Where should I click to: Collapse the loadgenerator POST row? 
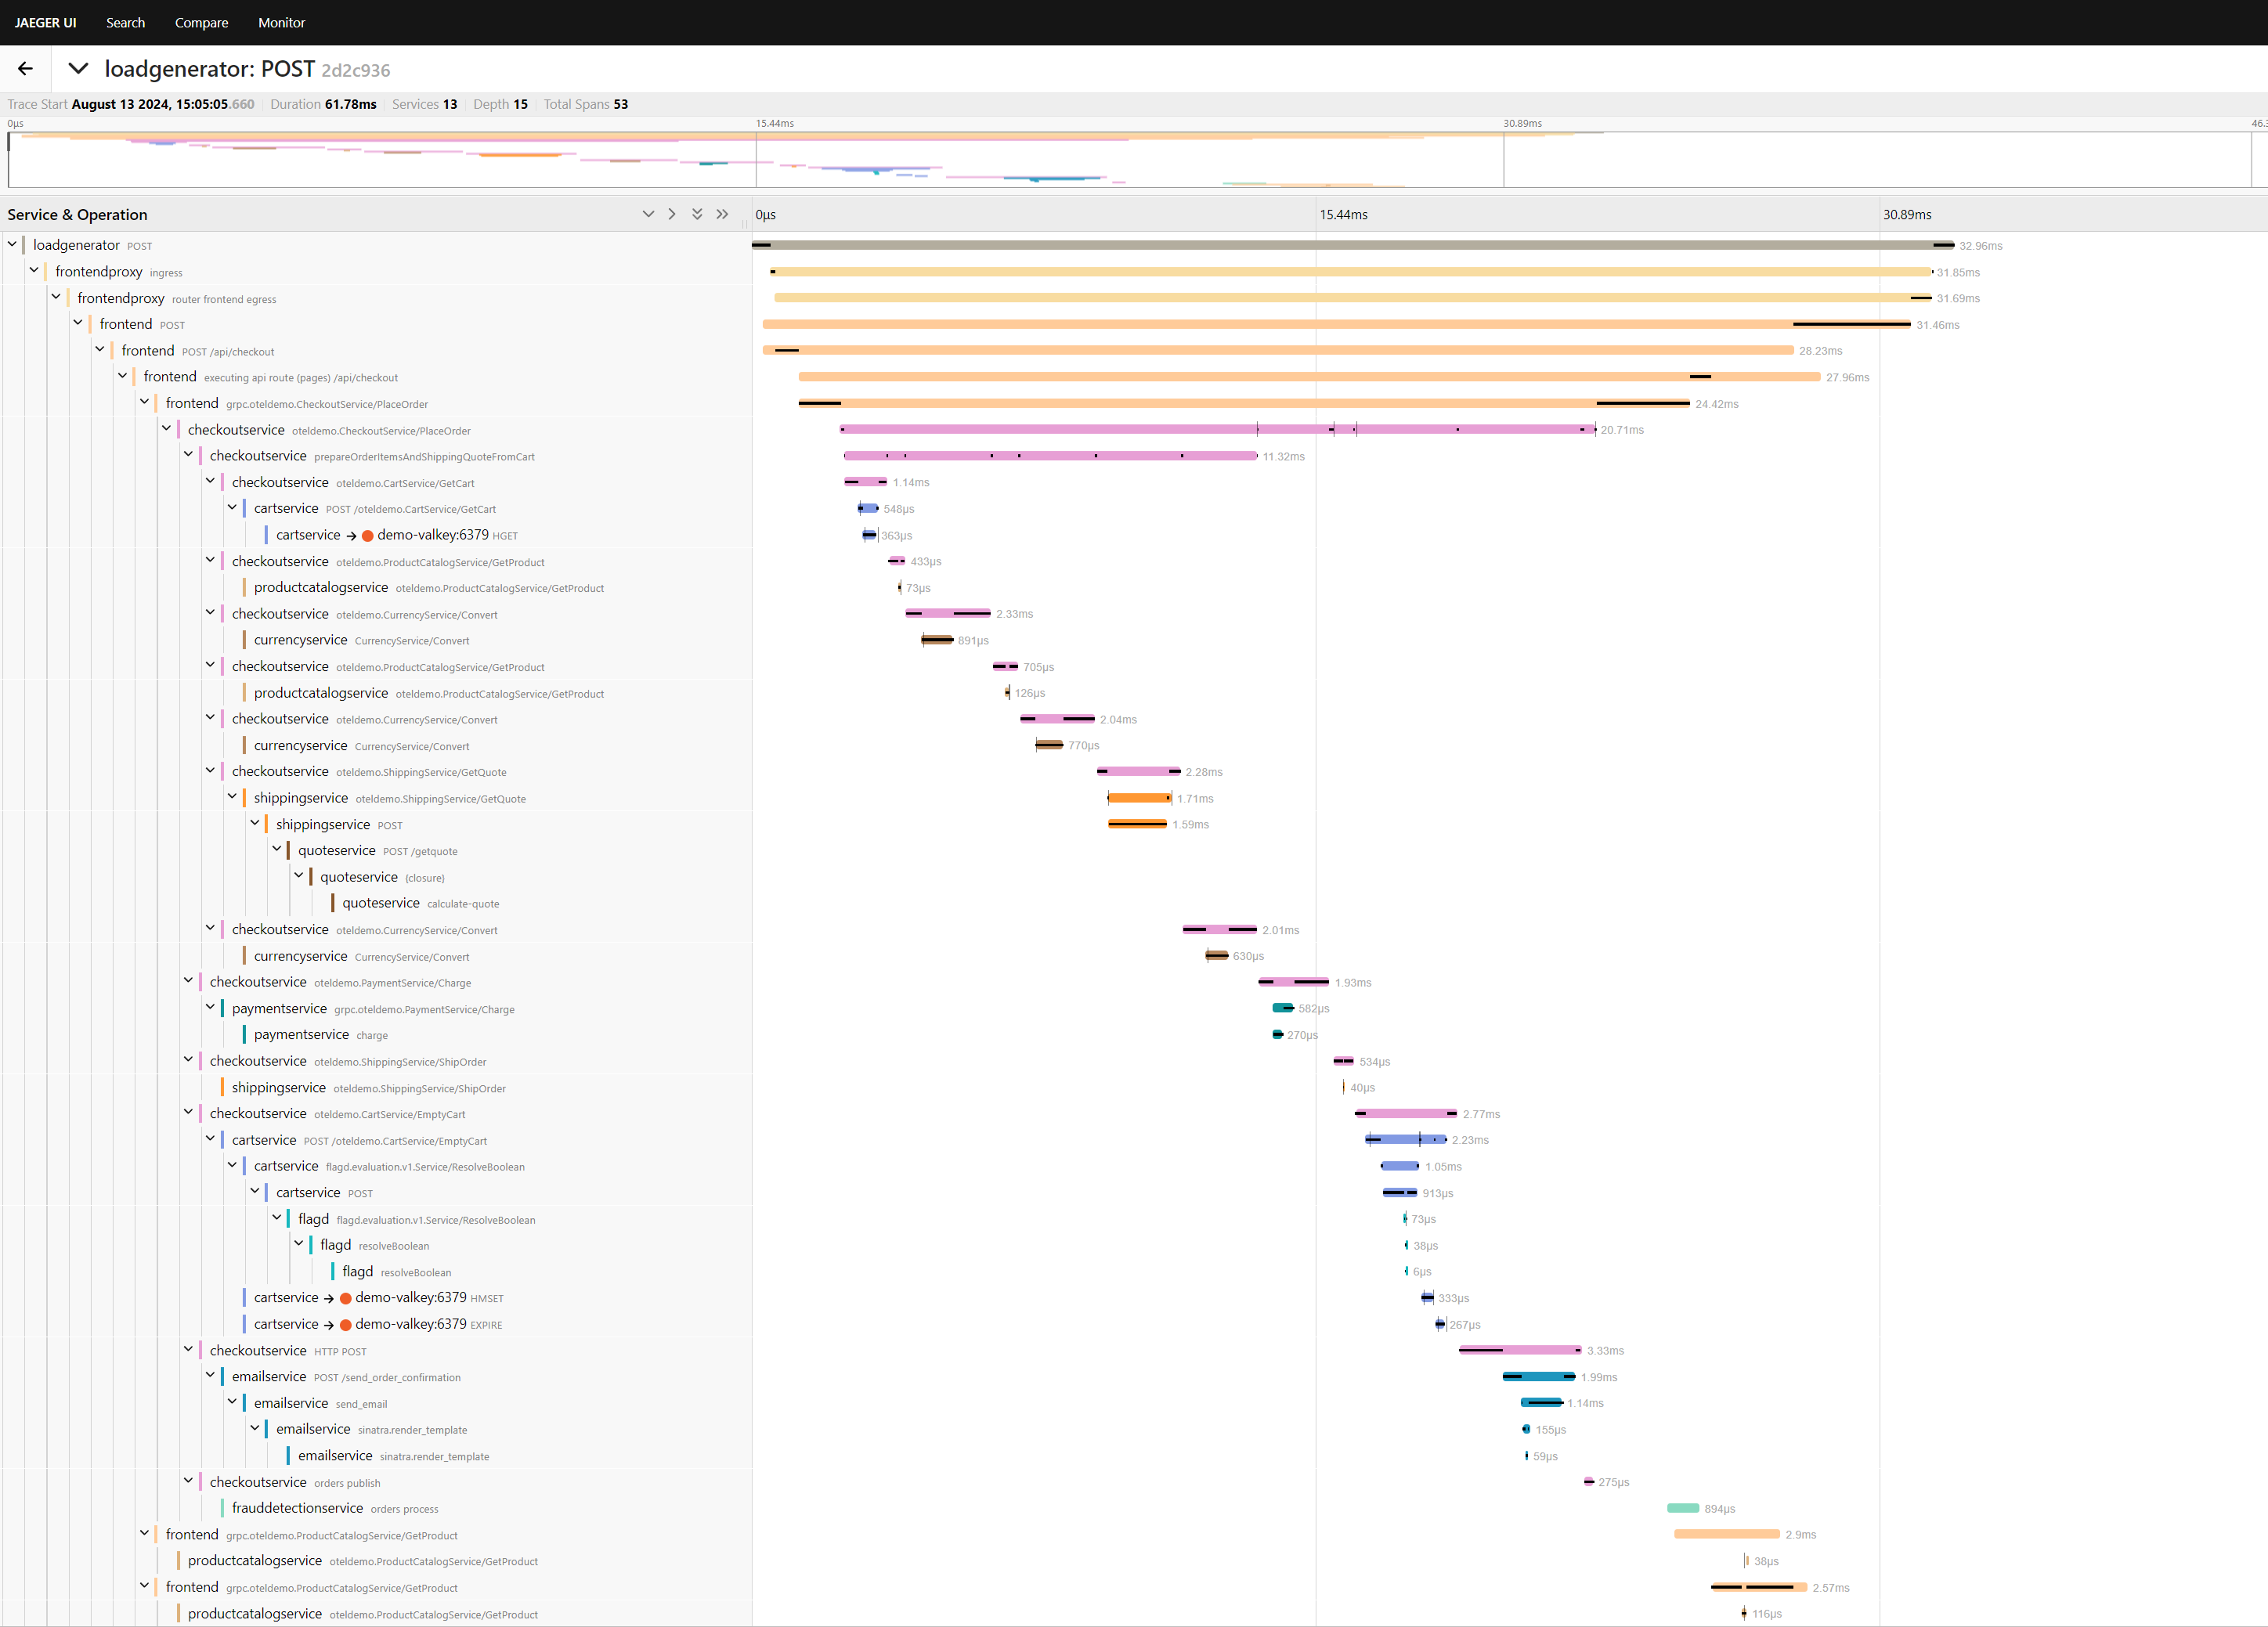[x=12, y=244]
